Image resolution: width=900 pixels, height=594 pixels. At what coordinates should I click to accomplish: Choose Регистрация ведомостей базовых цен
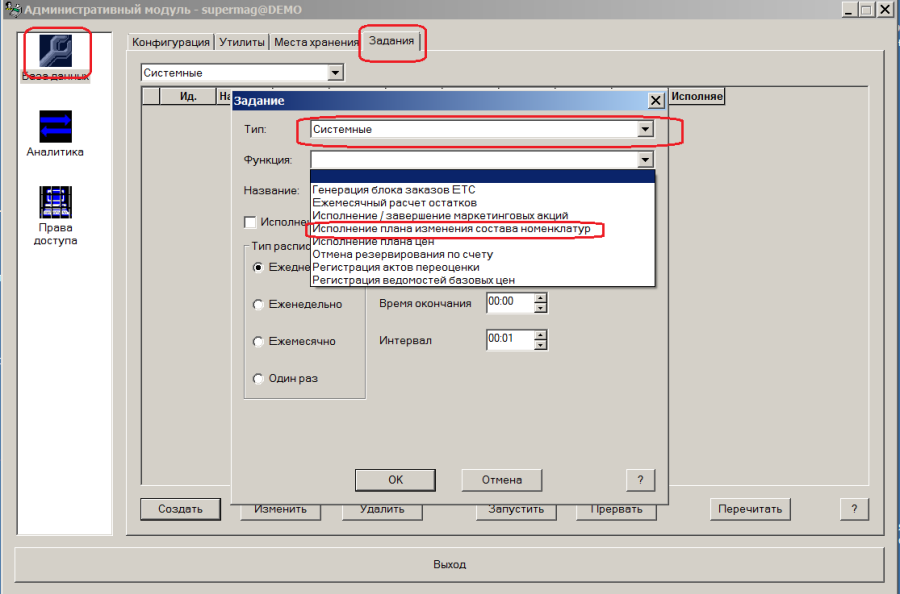tap(482, 280)
